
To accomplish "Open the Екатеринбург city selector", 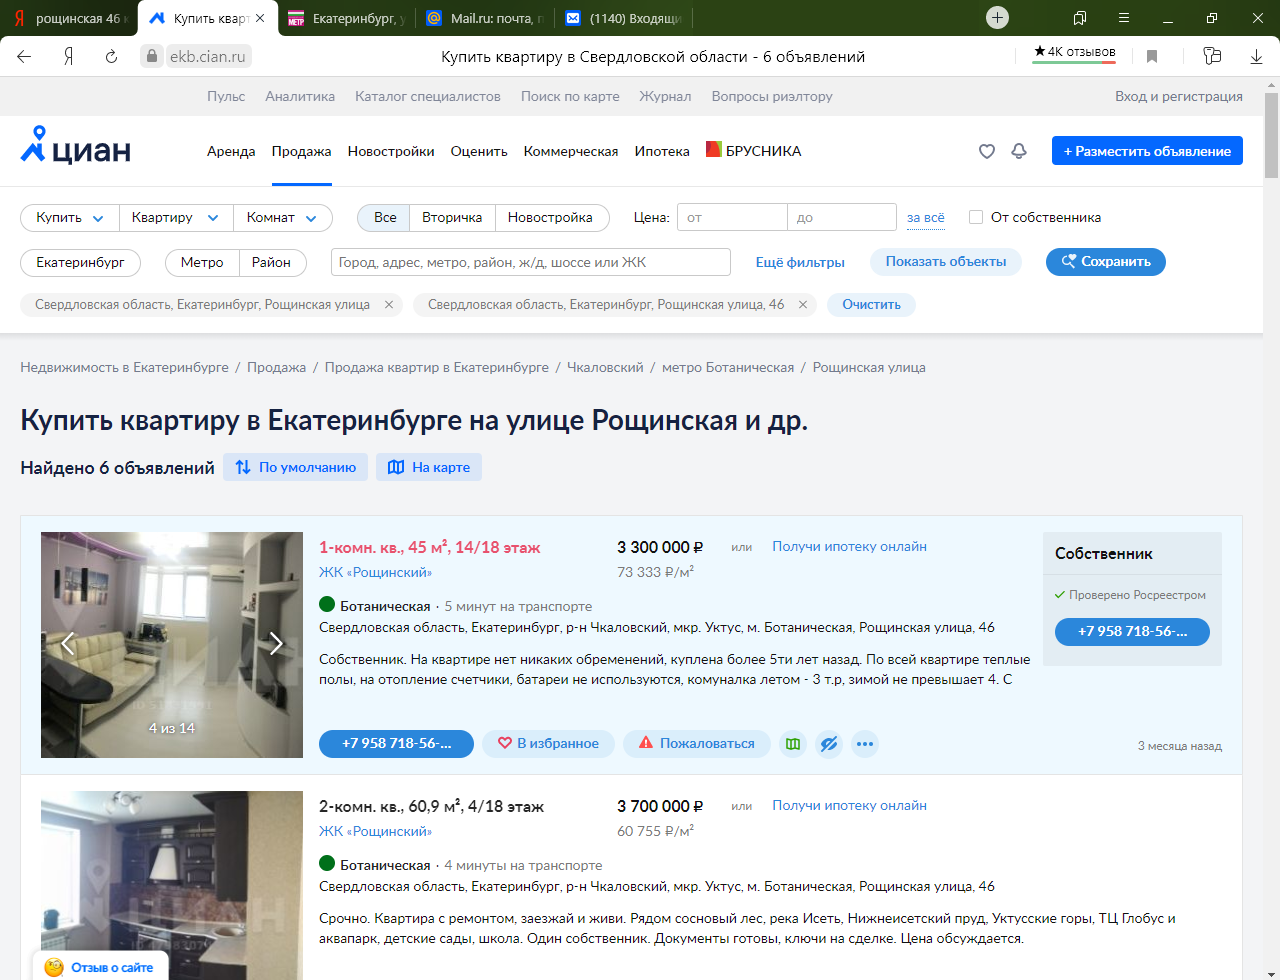I will point(80,262).
